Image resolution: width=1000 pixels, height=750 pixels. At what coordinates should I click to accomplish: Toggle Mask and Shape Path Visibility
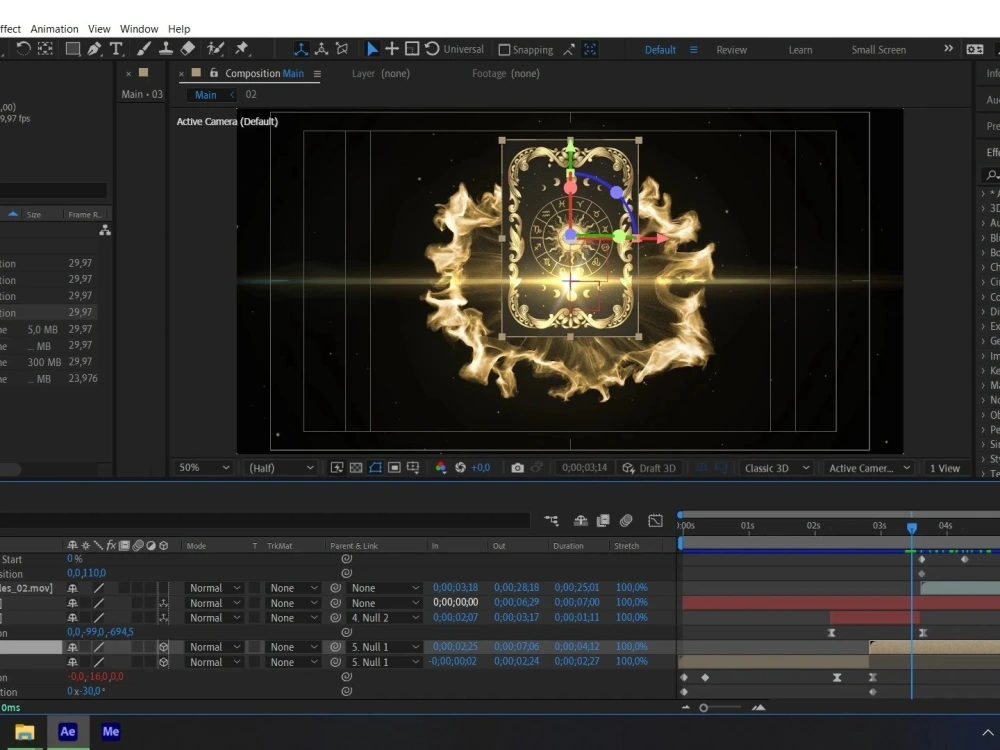(x=375, y=468)
